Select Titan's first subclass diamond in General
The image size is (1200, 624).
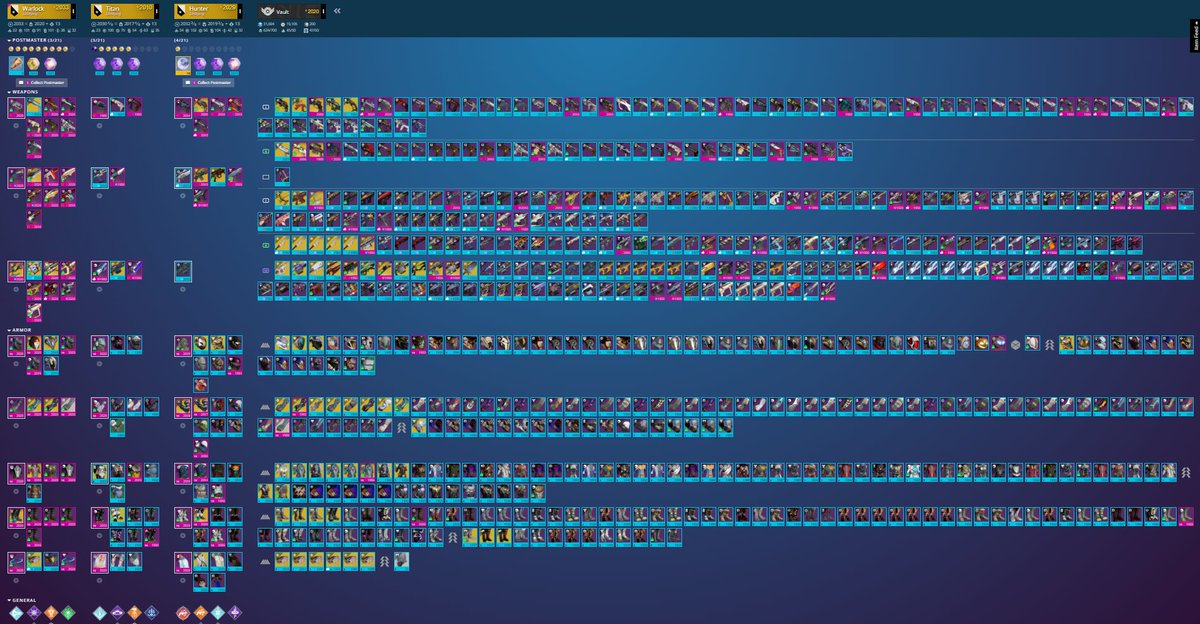coord(99,613)
